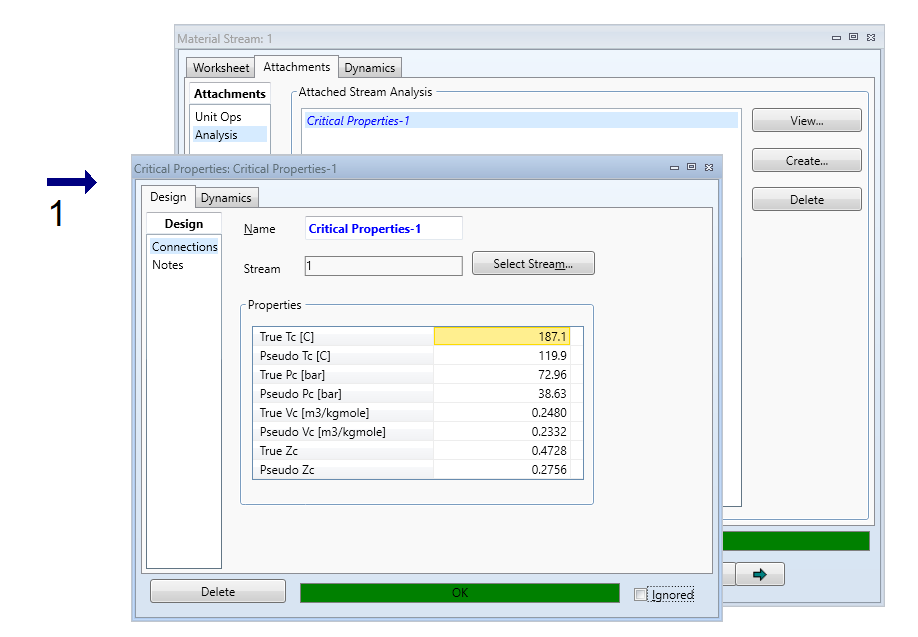The image size is (918, 637).
Task: Click the View button for attached analysis
Action: 806,119
